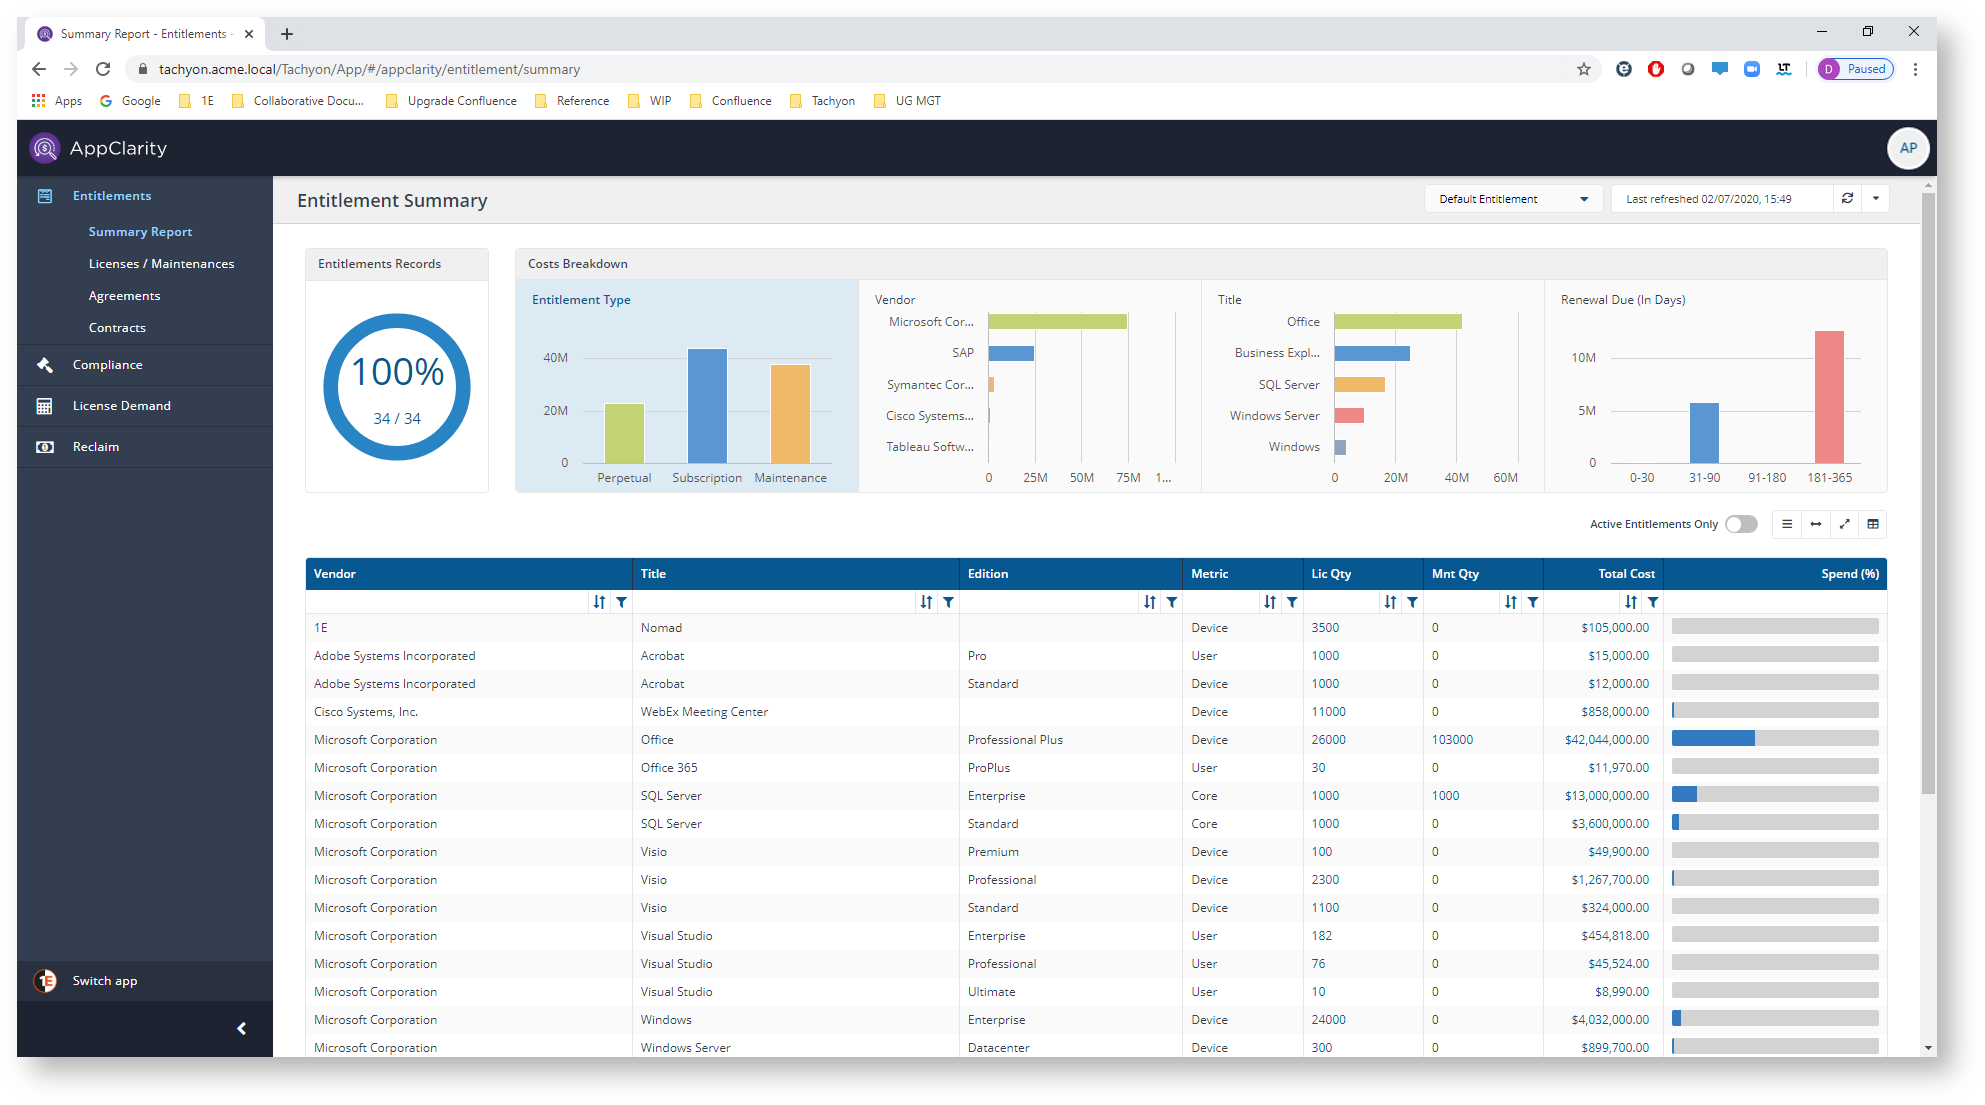Screen dimensions: 1985x1105
Task: Filter the Metric column
Action: [x=1292, y=602]
